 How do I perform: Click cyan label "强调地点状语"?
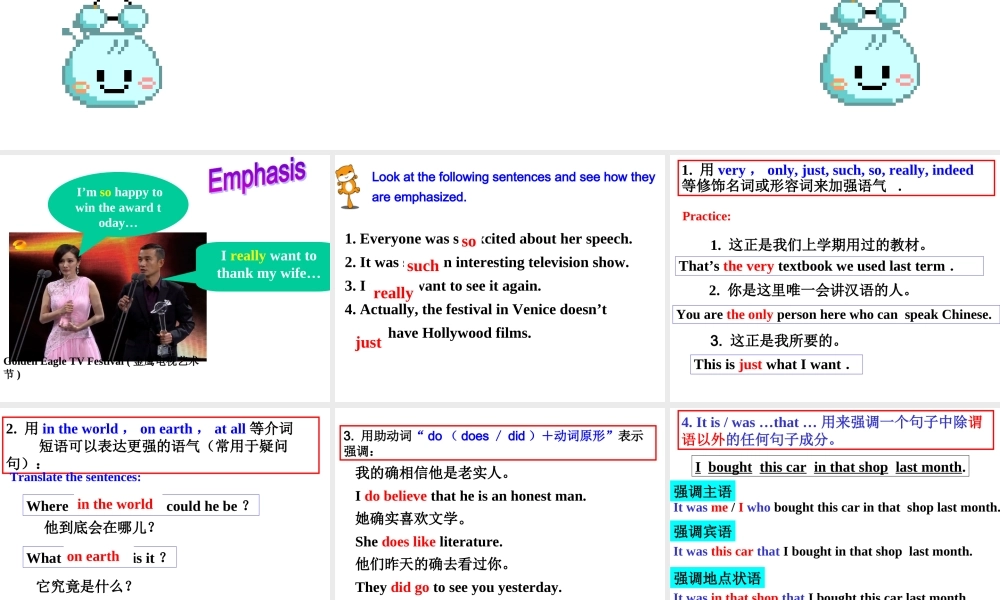tap(717, 578)
